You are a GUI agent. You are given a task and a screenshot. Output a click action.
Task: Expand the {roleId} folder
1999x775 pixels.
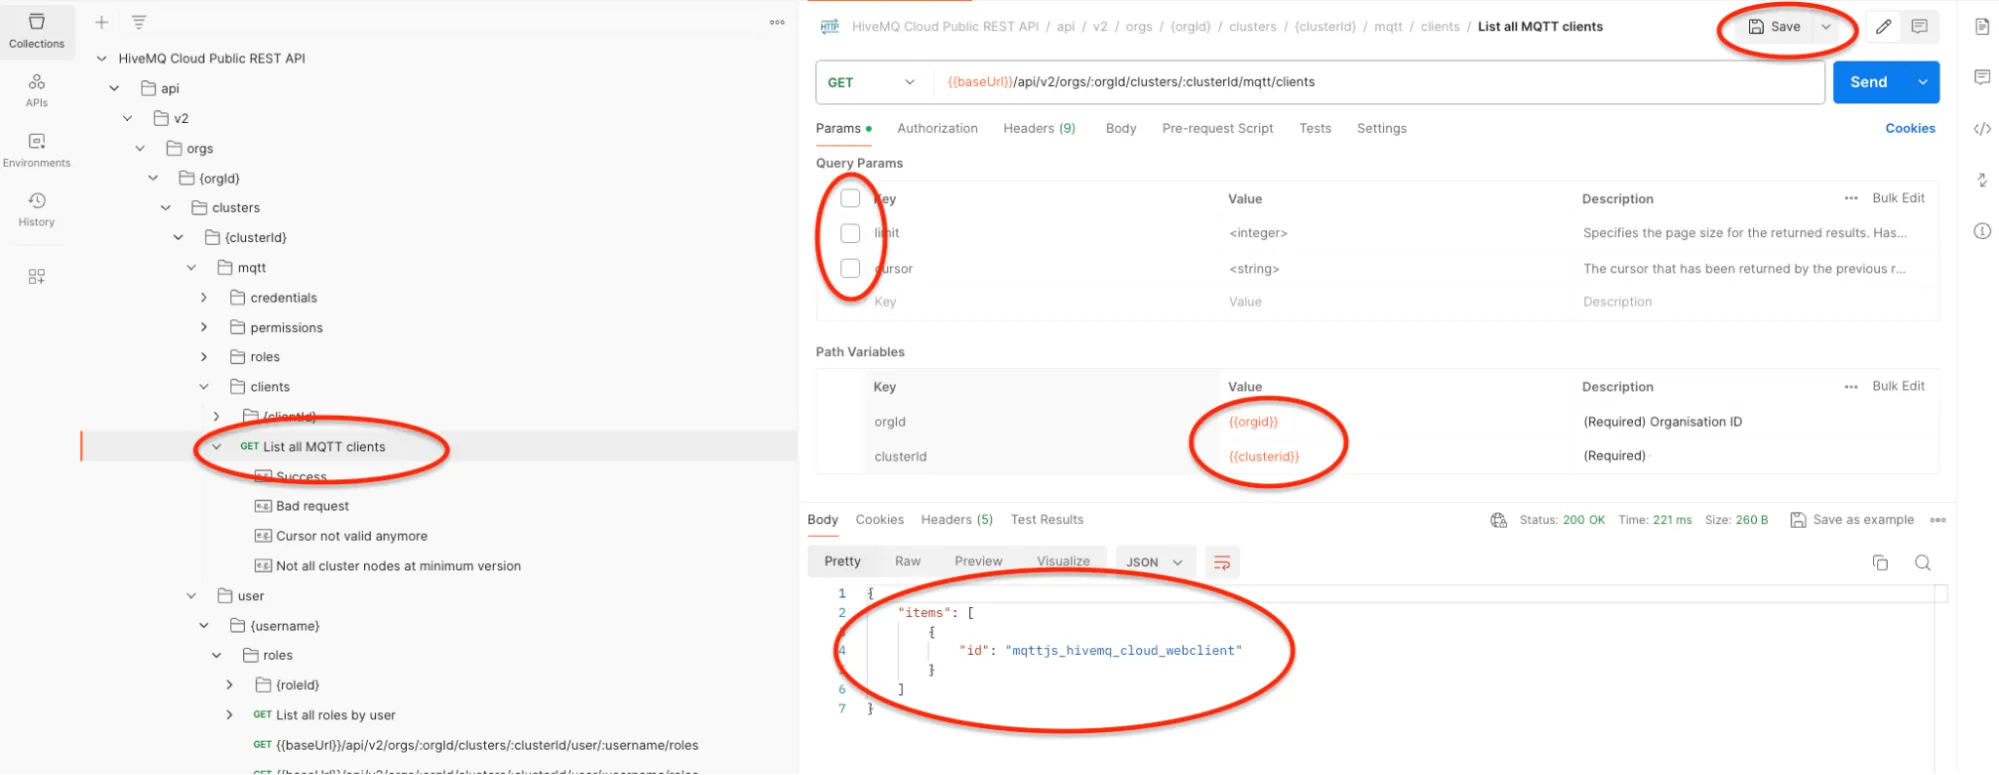tap(229, 685)
